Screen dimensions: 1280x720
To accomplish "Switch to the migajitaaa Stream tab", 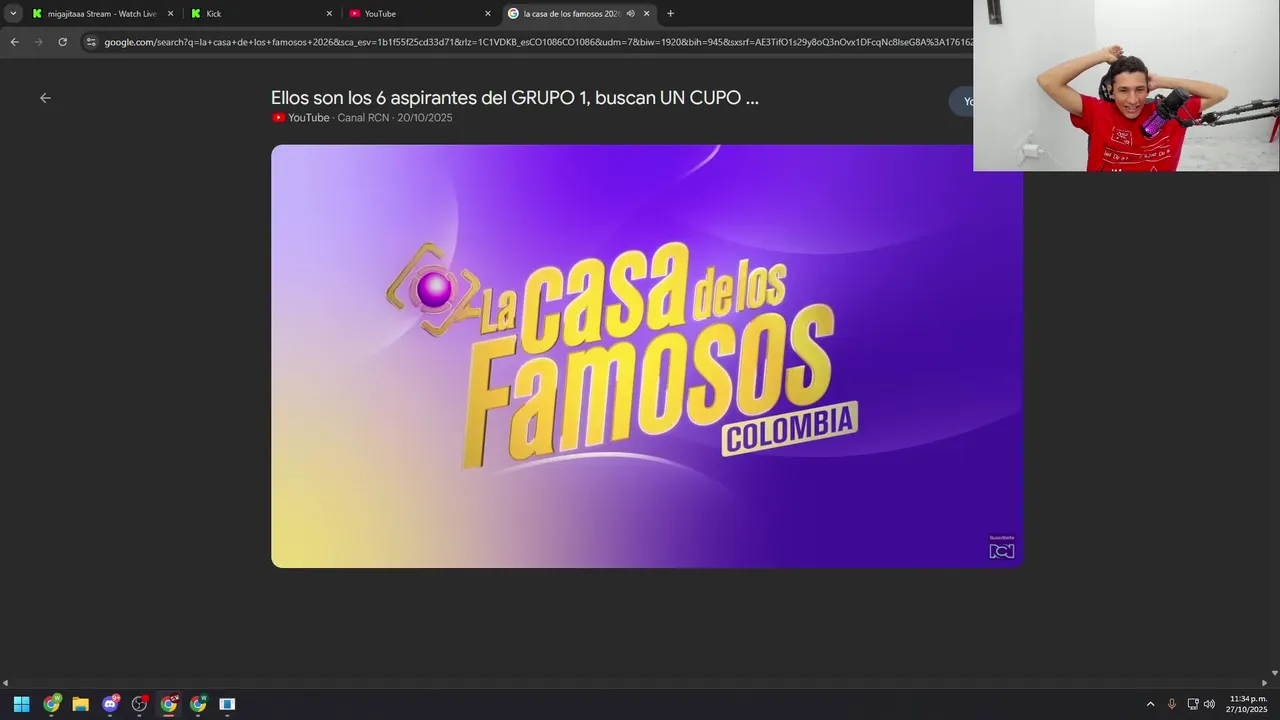I will click(103, 14).
